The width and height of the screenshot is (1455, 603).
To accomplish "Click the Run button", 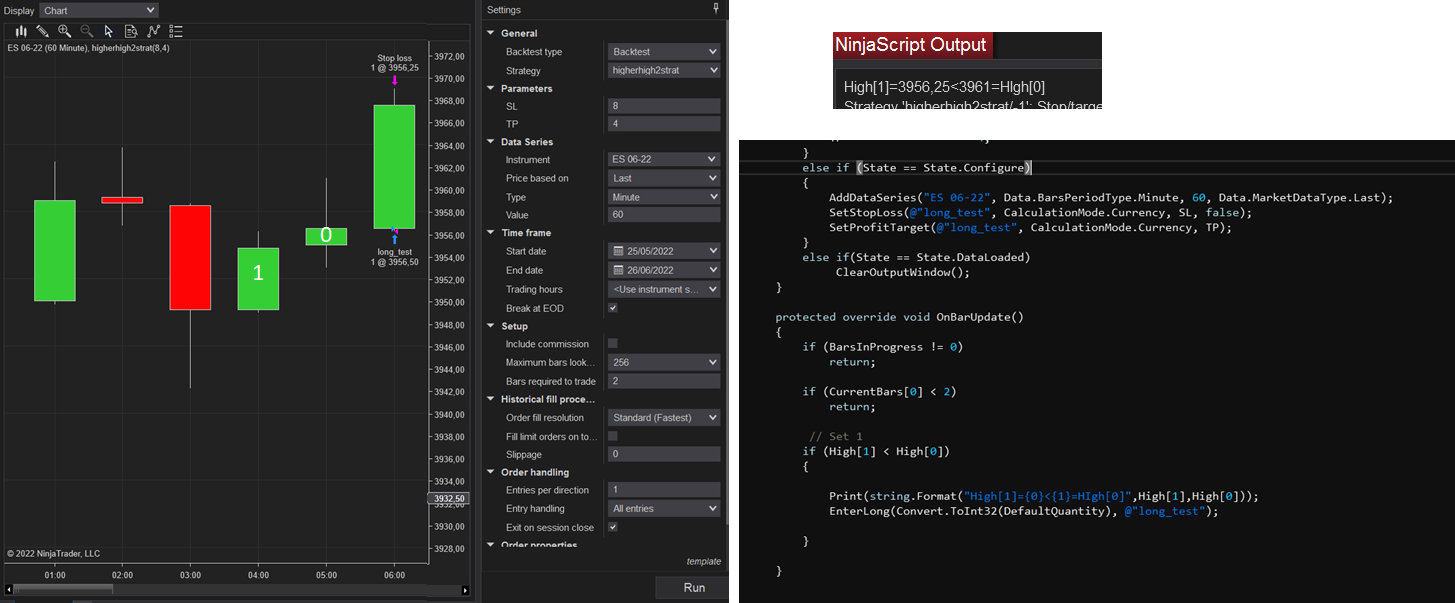I will [x=693, y=588].
